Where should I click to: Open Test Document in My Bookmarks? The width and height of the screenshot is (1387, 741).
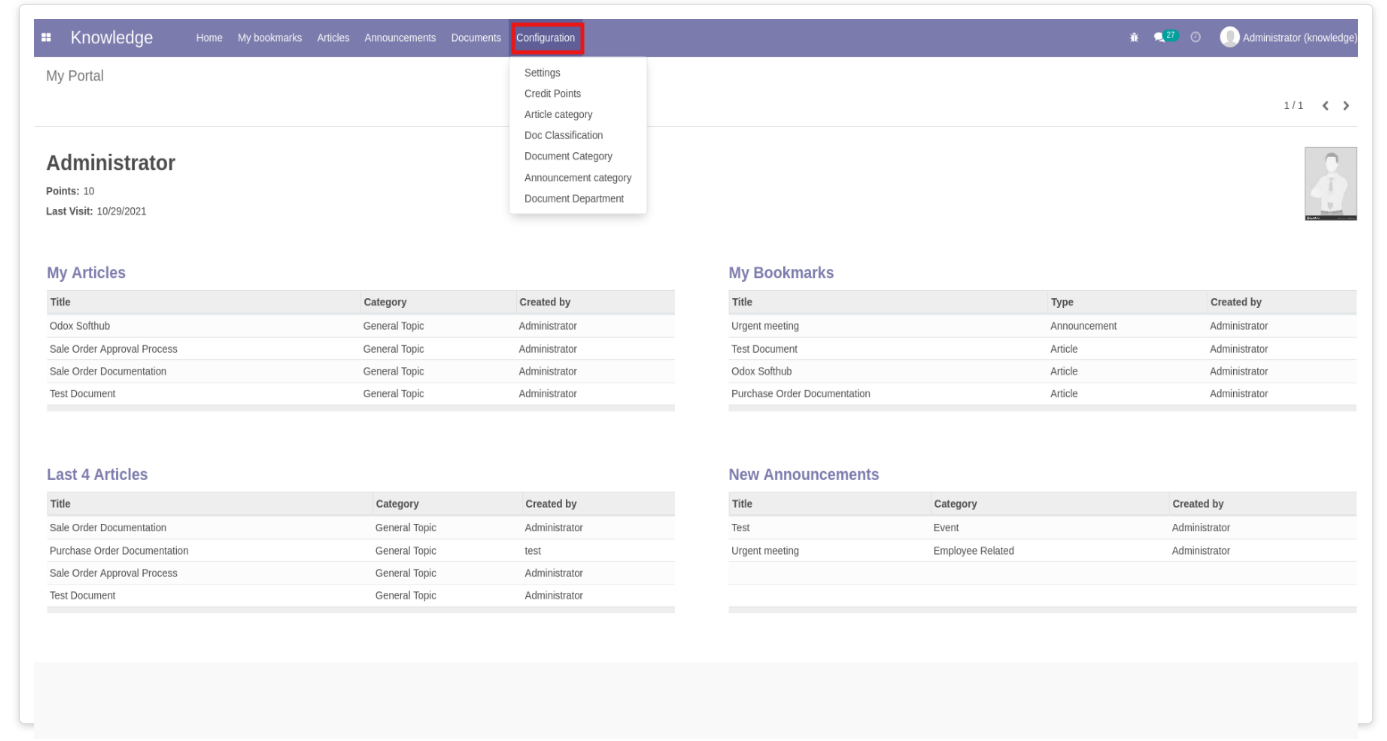1043,349
